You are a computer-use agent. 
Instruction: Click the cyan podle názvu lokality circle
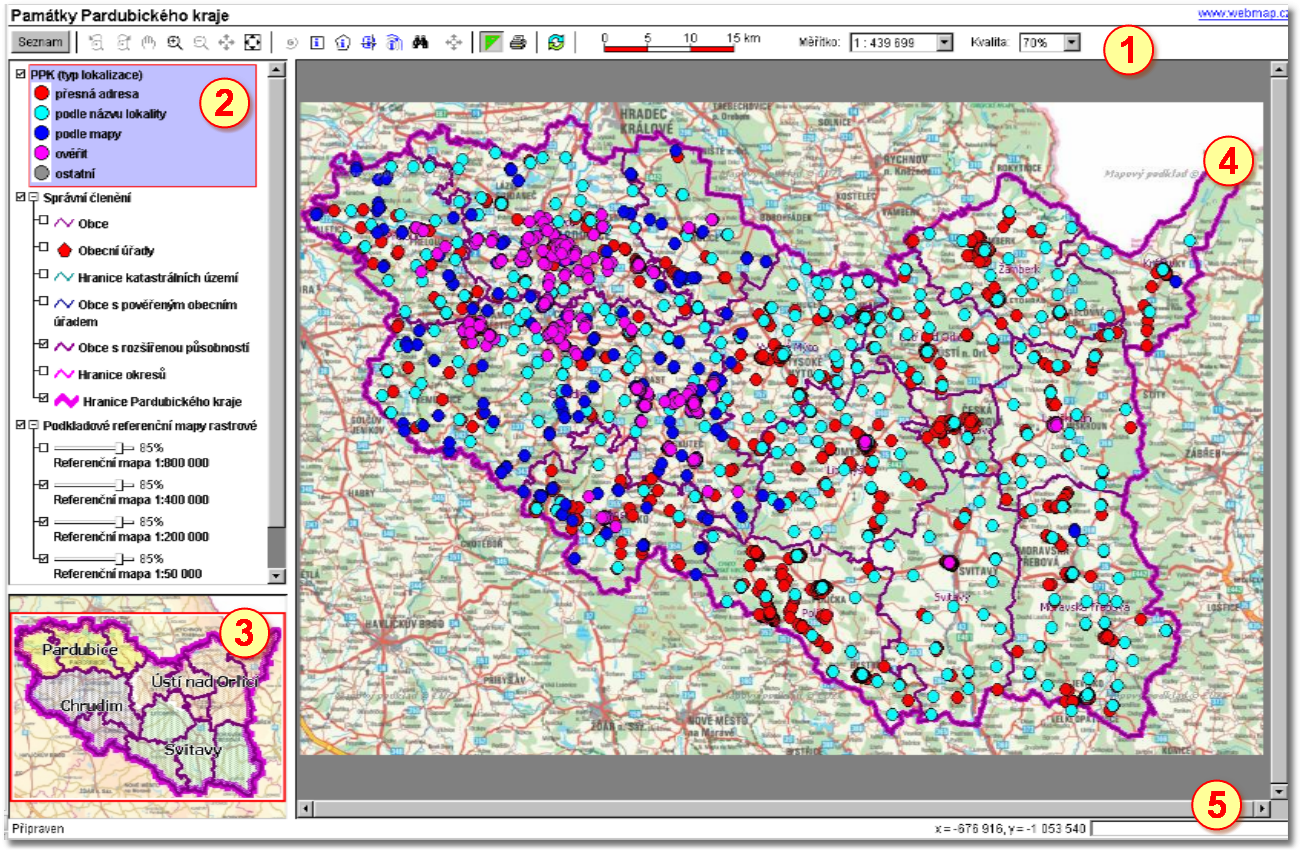pyautogui.click(x=41, y=114)
